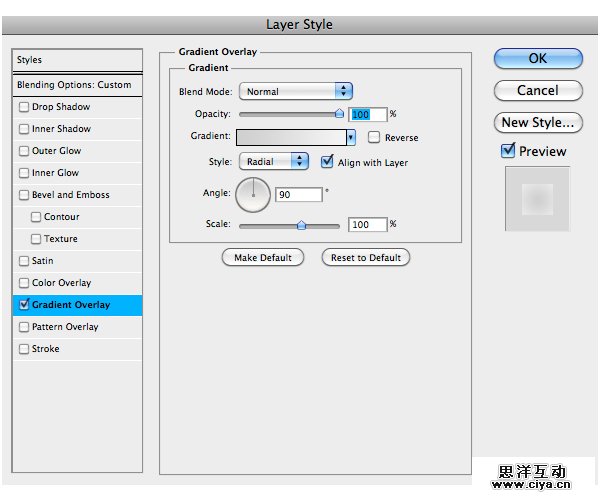Viewport: 600px width, 500px height.
Task: Click the Cancel button
Action: 537,90
